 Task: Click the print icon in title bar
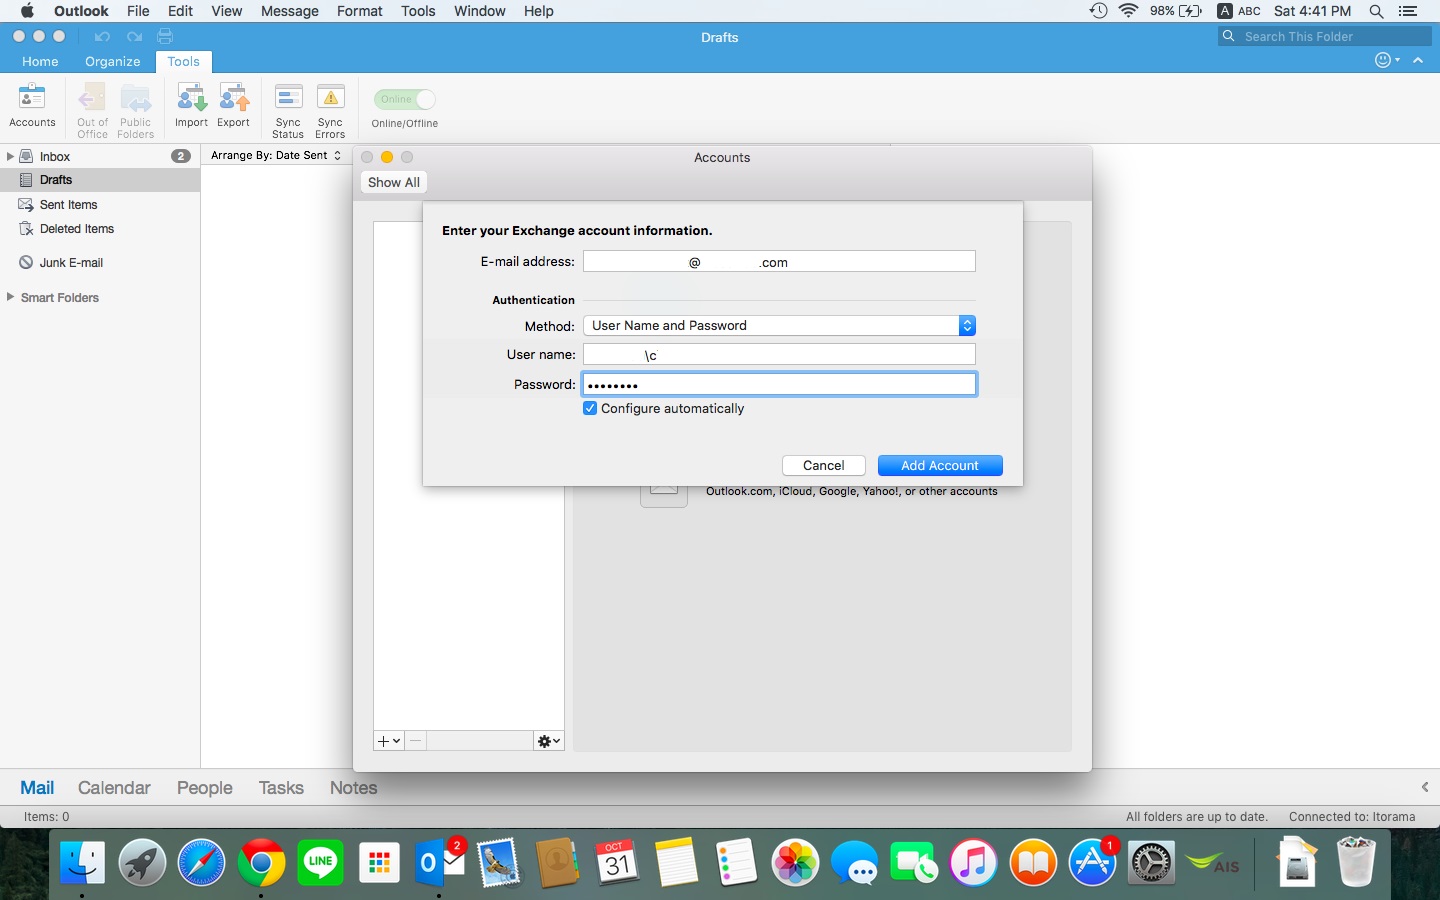click(x=165, y=36)
